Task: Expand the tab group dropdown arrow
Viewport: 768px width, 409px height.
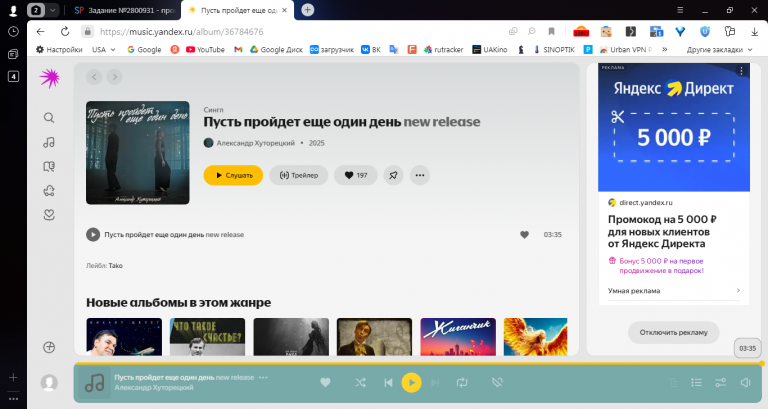Action: (52, 10)
